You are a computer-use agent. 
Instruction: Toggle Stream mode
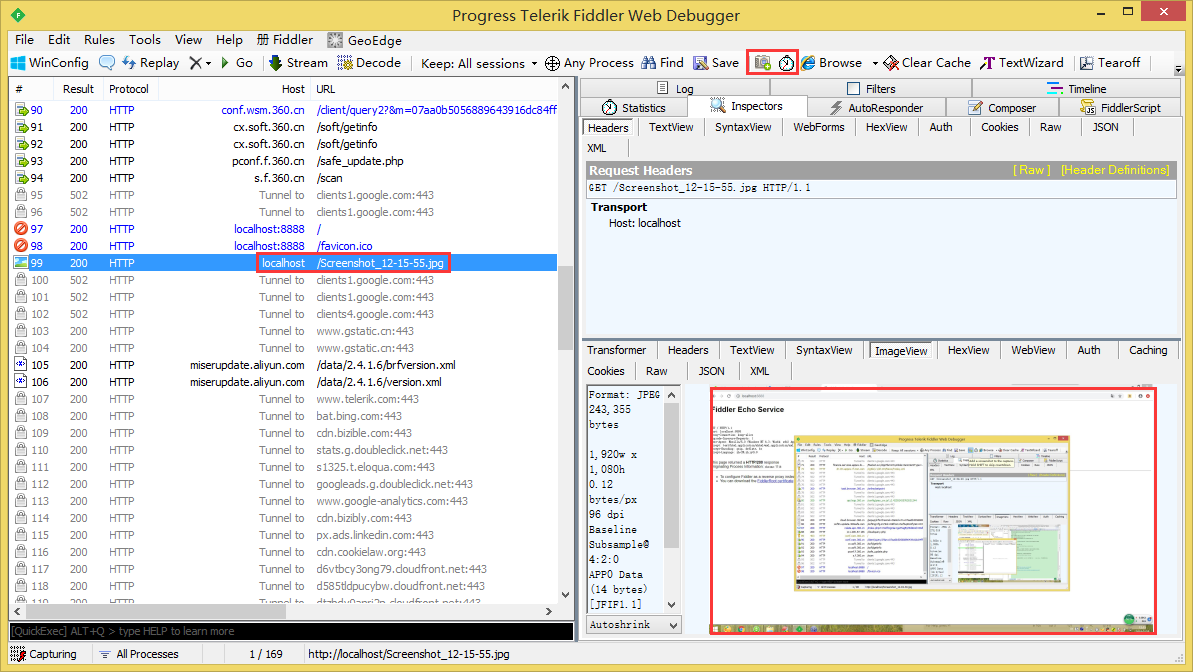coord(298,63)
